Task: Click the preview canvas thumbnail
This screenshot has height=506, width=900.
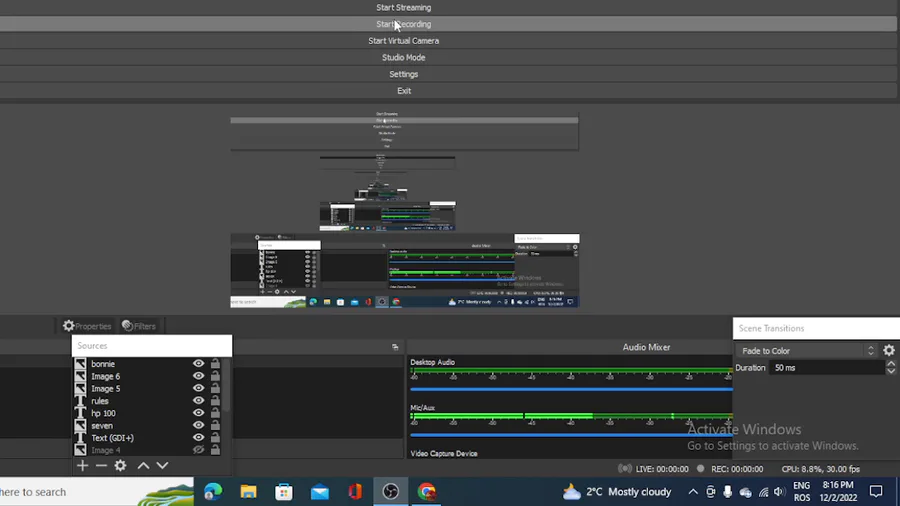Action: 405,210
